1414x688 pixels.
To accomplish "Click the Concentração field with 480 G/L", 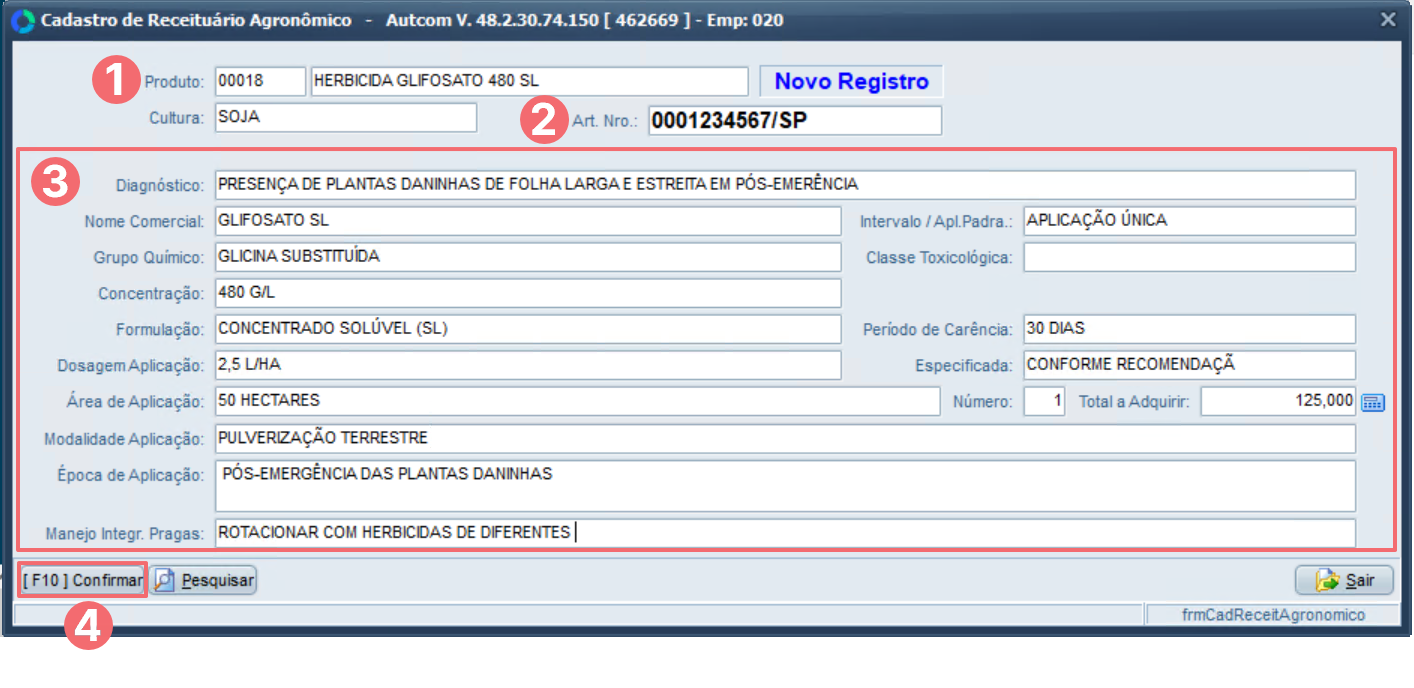I will 527,293.
